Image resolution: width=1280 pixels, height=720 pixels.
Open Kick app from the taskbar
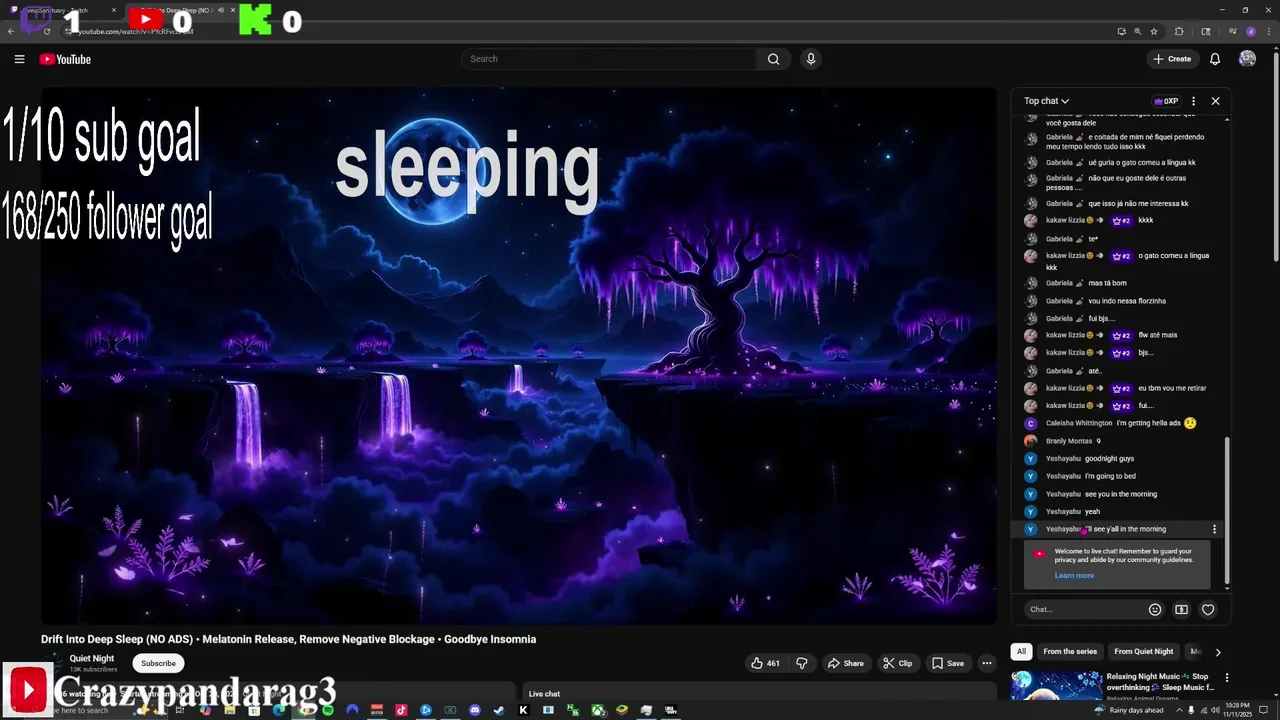coord(523,710)
